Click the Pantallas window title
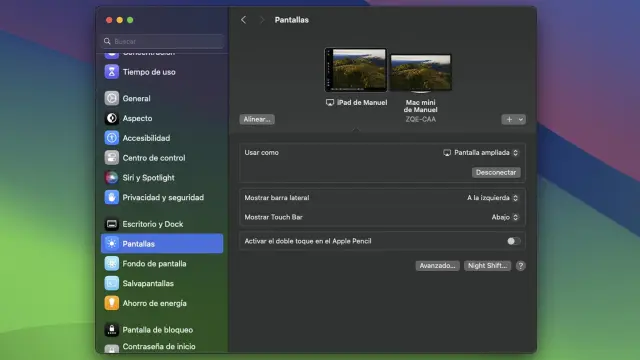Viewport: 640px width, 360px height. 291,20
